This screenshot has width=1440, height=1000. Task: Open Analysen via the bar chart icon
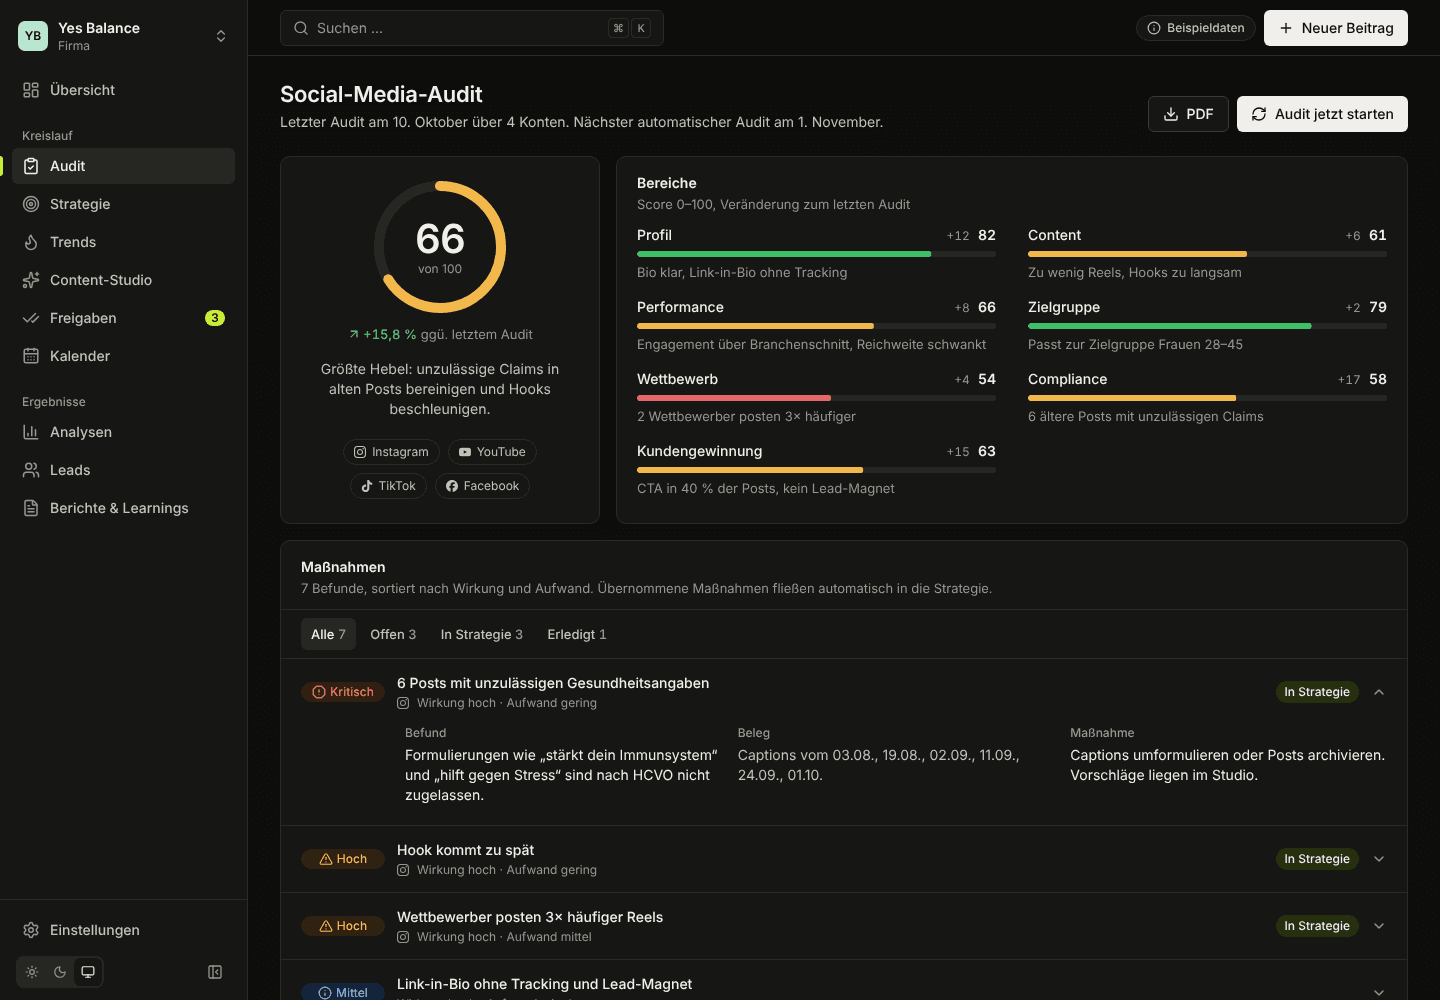pyautogui.click(x=31, y=432)
